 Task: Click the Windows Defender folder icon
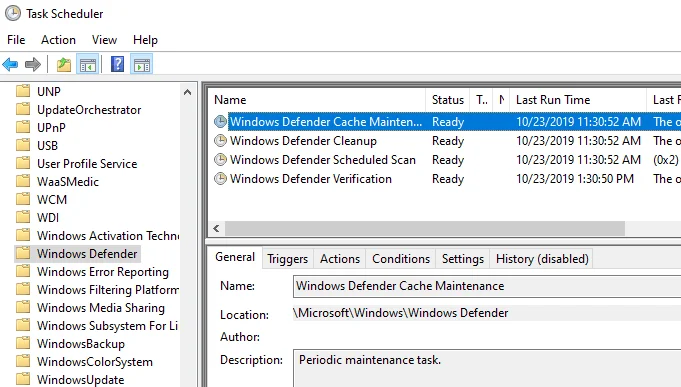(23, 253)
